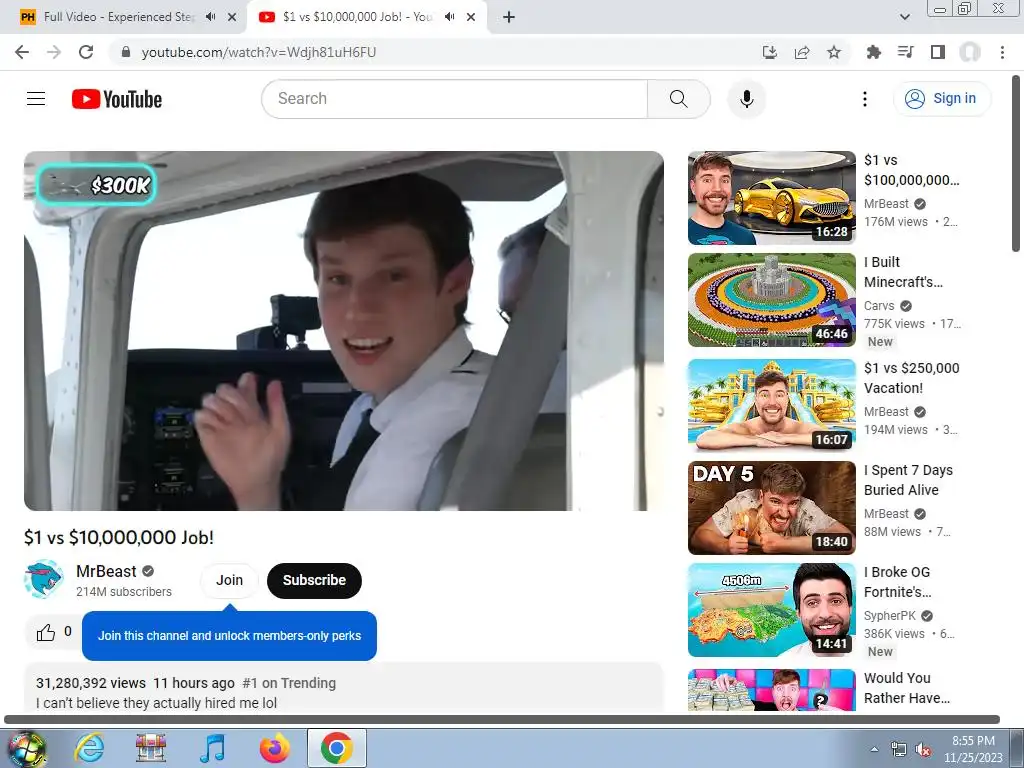The width and height of the screenshot is (1024, 768).
Task: Open YouTube settings three-dot menu
Action: coord(865,99)
